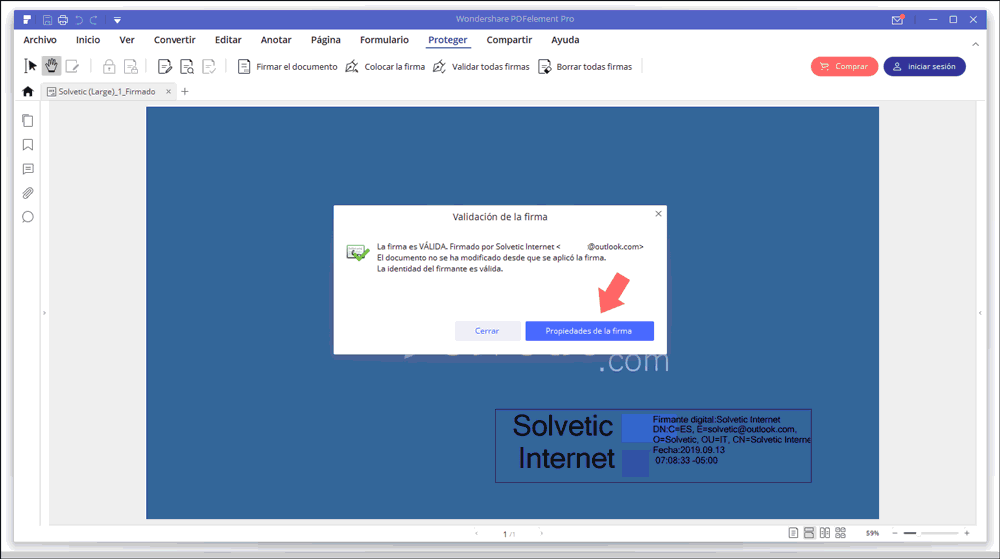1000x559 pixels.
Task: Open the password lock icon
Action: click(x=109, y=66)
